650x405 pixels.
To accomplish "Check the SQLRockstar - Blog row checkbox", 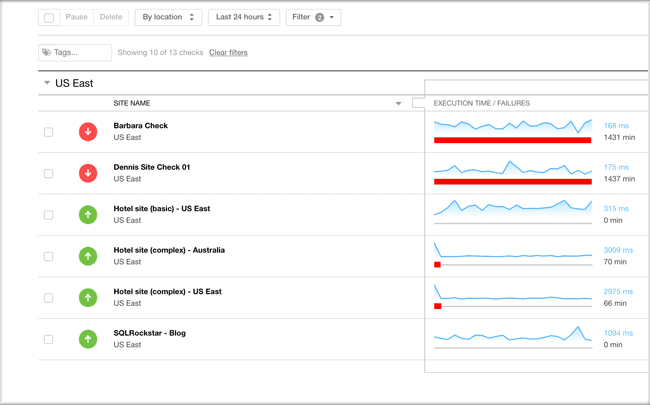I will coord(48,339).
